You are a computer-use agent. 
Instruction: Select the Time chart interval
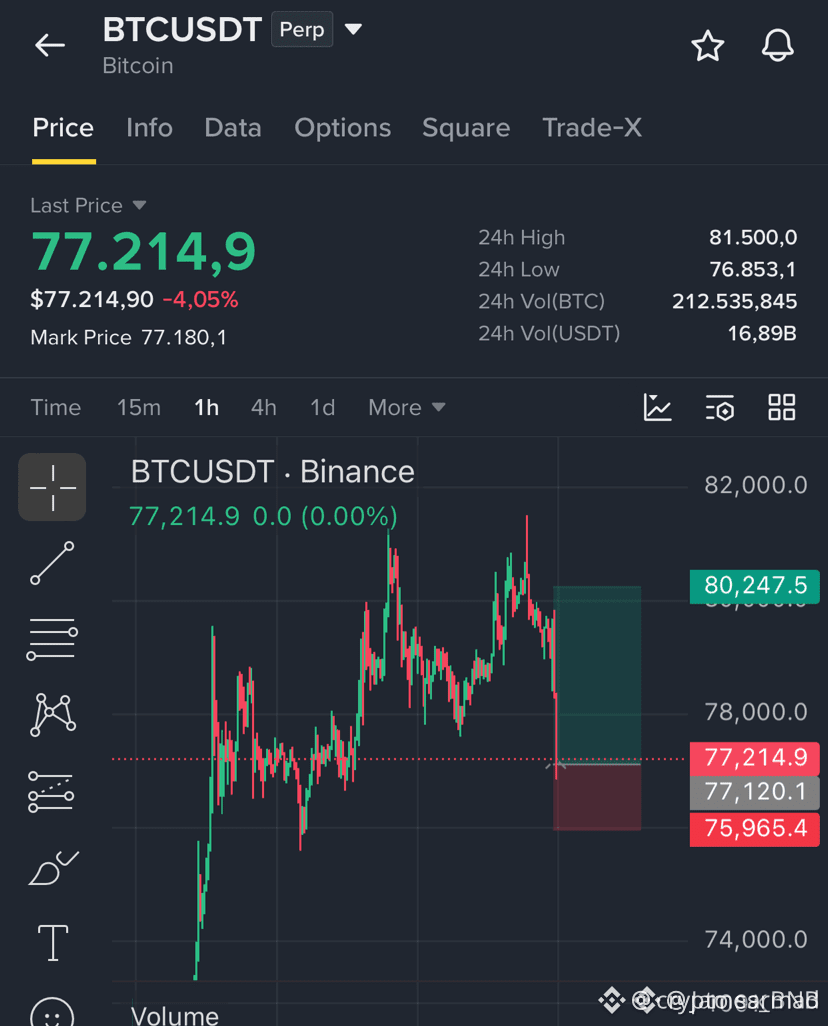point(56,408)
